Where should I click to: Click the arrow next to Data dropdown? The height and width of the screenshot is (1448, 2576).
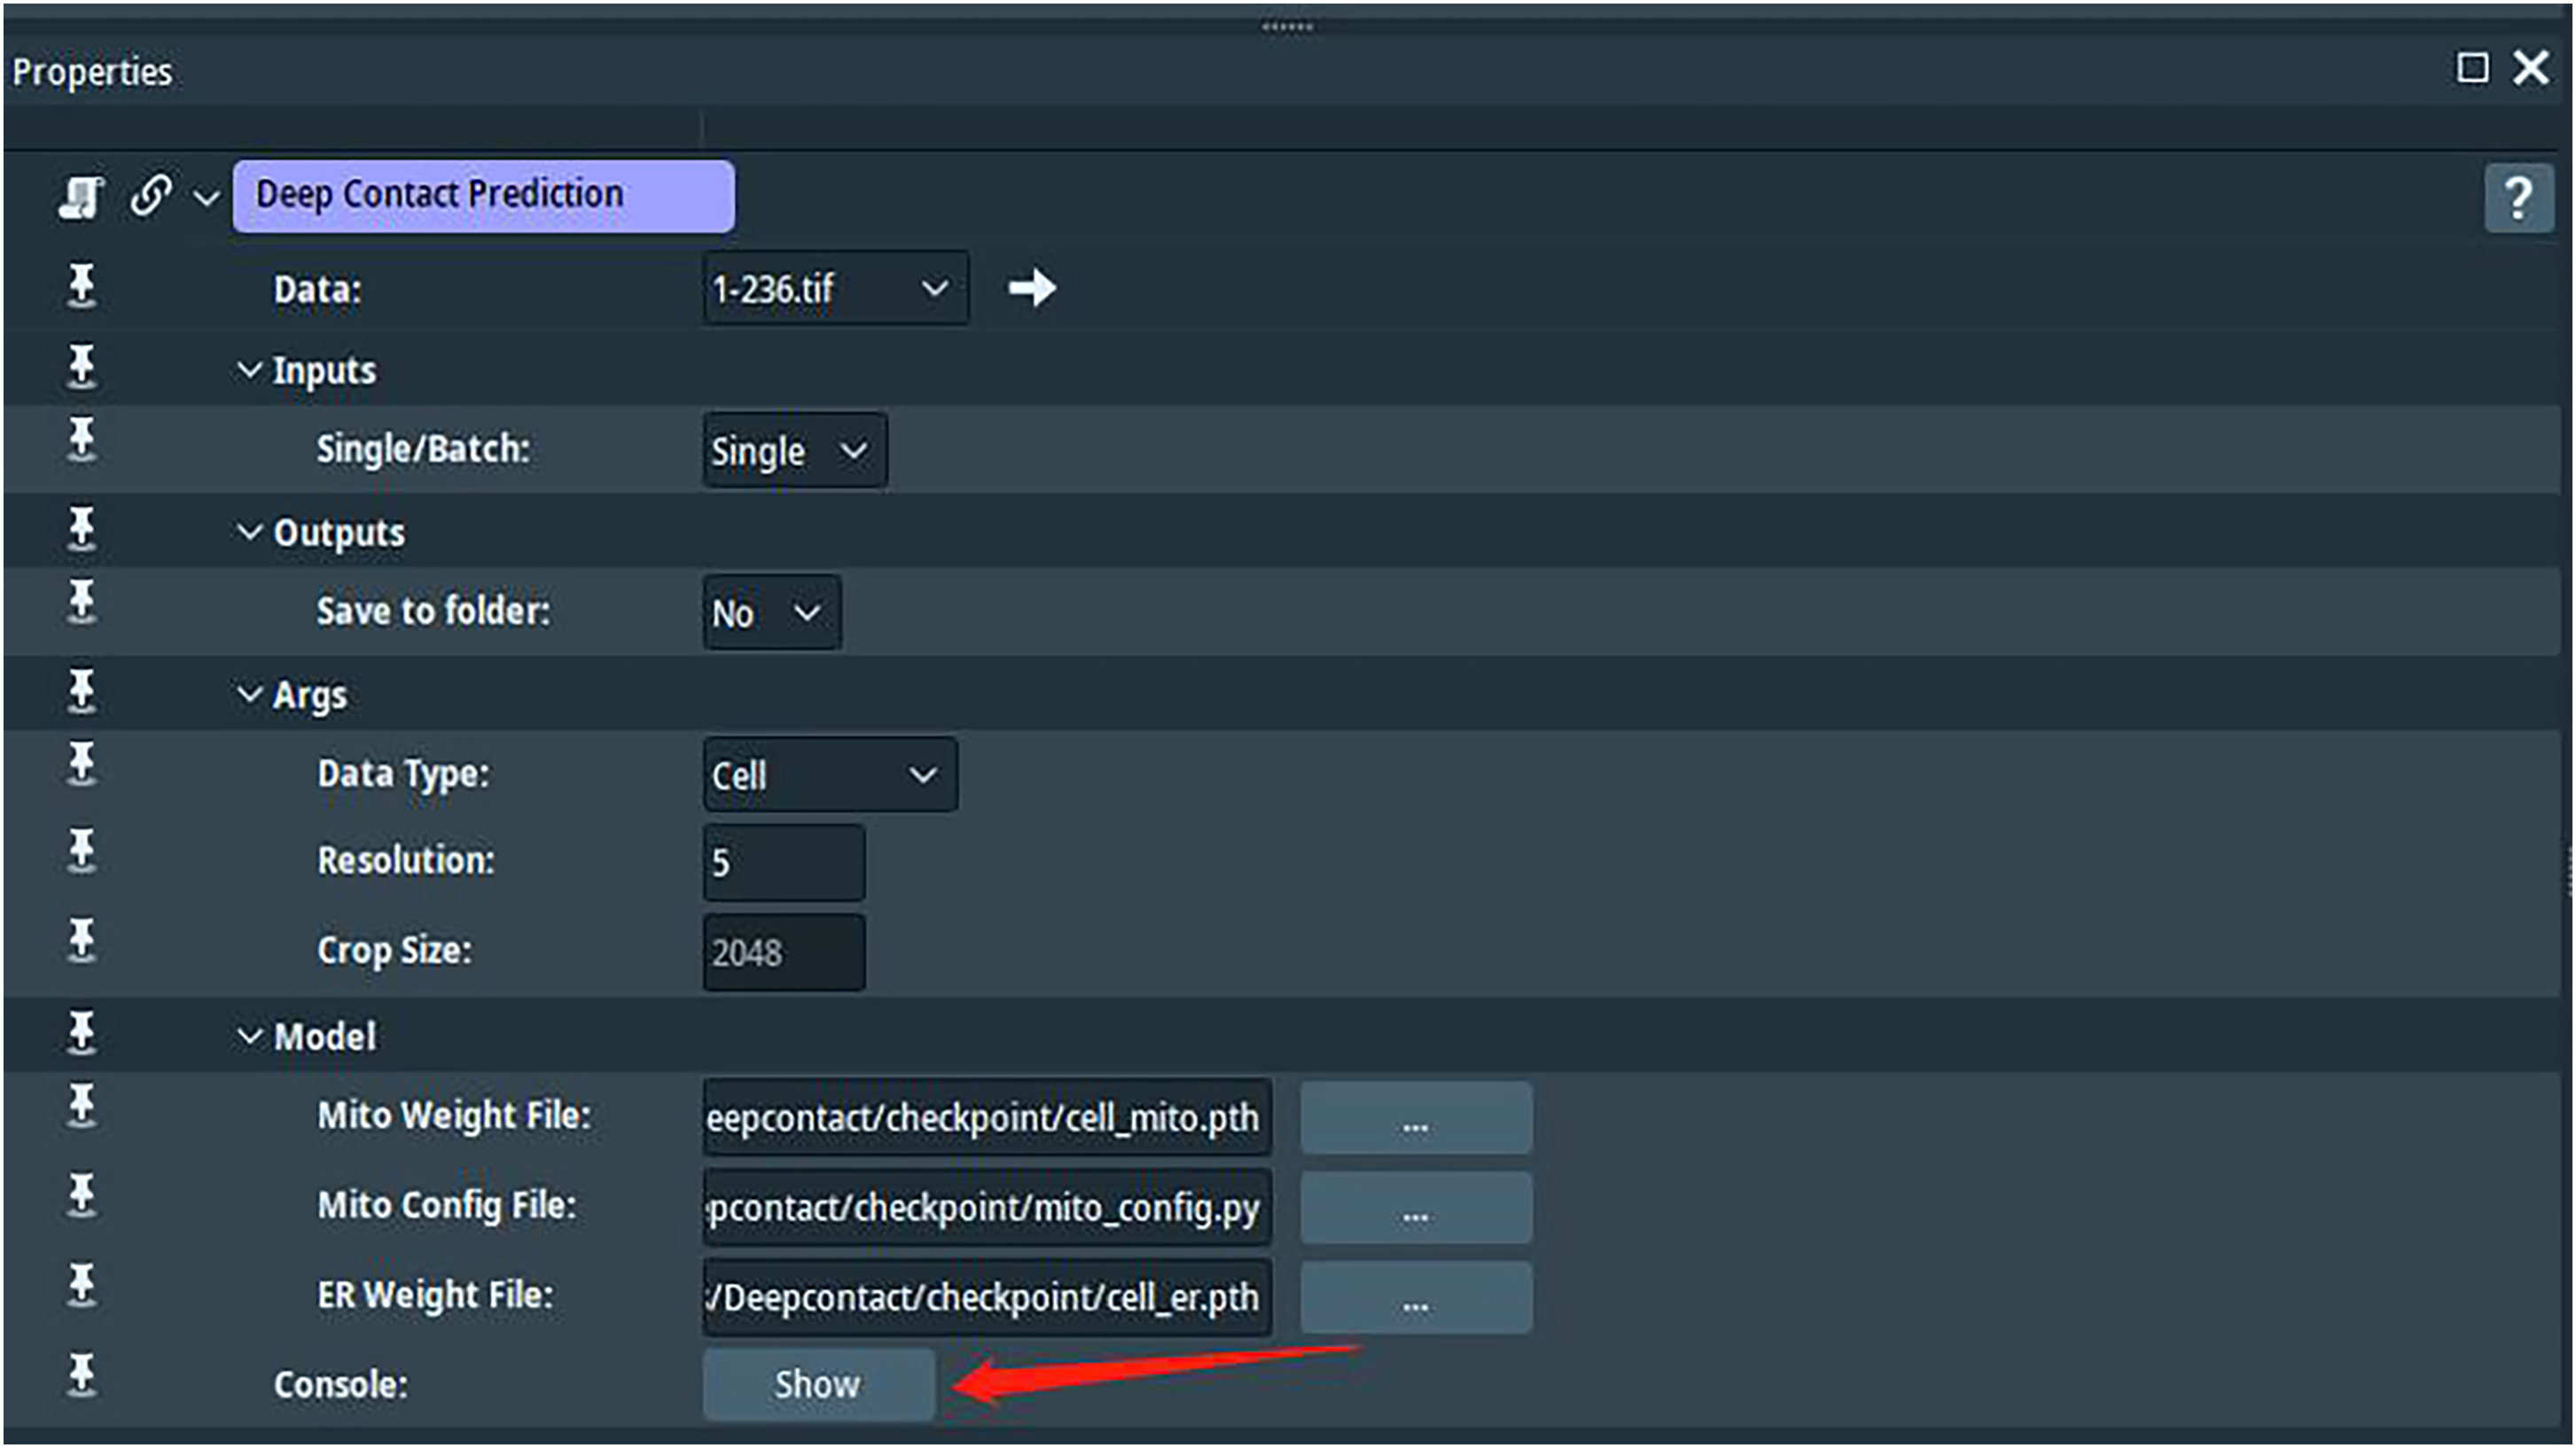[1031, 288]
